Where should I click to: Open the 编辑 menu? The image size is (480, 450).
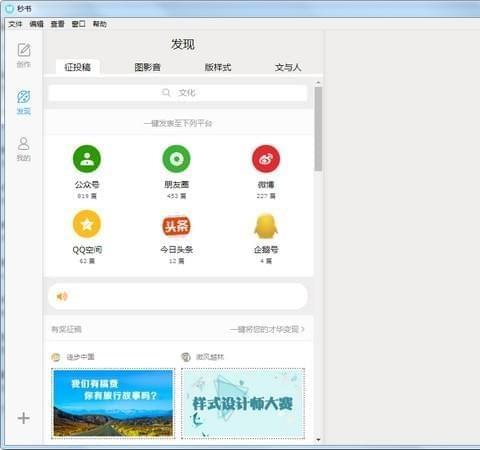coord(37,24)
